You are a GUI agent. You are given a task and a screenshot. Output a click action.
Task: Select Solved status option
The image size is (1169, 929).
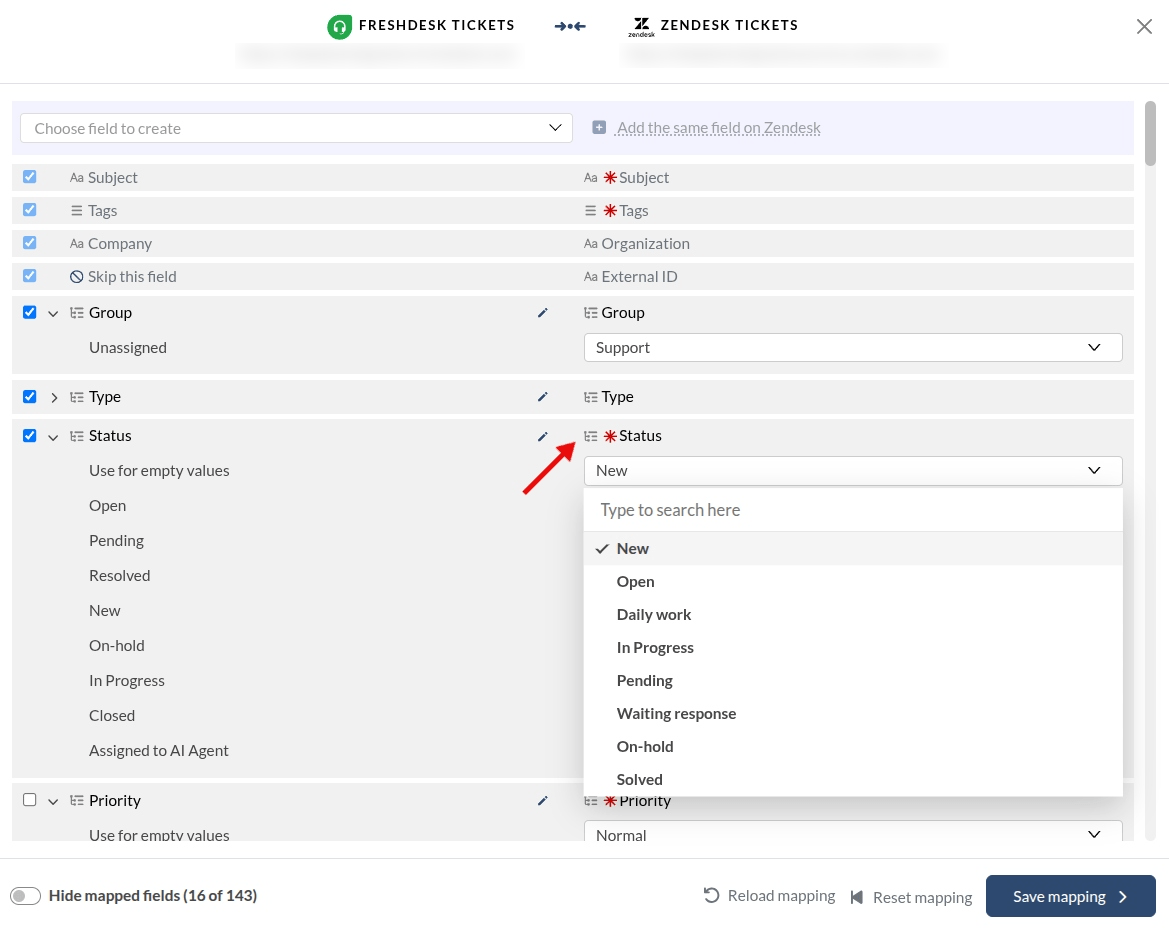[853, 779]
